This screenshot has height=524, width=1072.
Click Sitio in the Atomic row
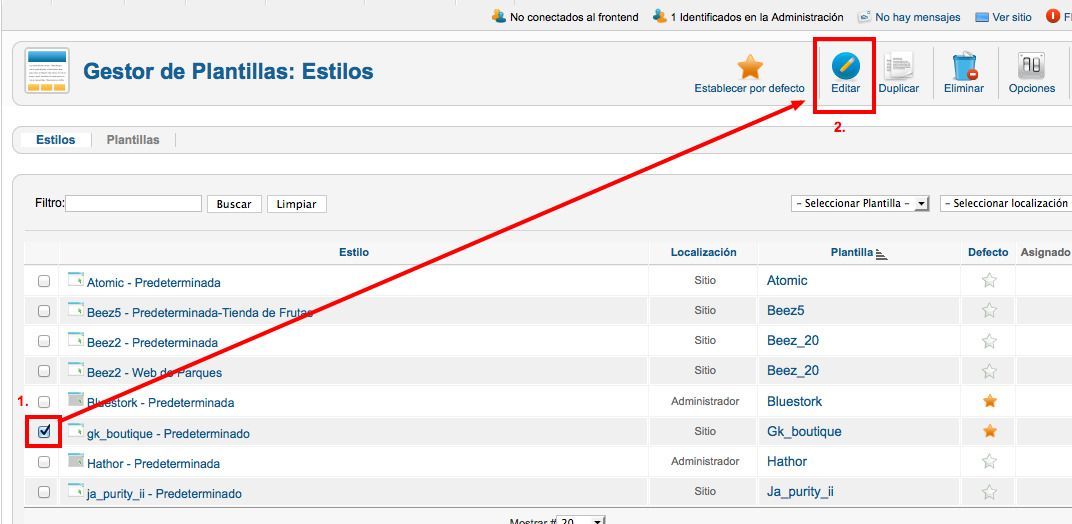[x=705, y=280]
